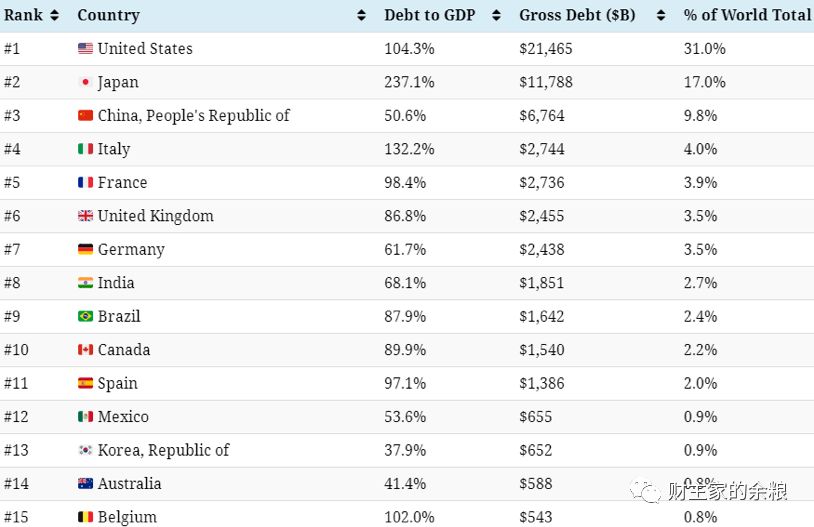The width and height of the screenshot is (814, 527).
Task: Click Belgium's 102.0% debt ratio
Action: tap(409, 517)
